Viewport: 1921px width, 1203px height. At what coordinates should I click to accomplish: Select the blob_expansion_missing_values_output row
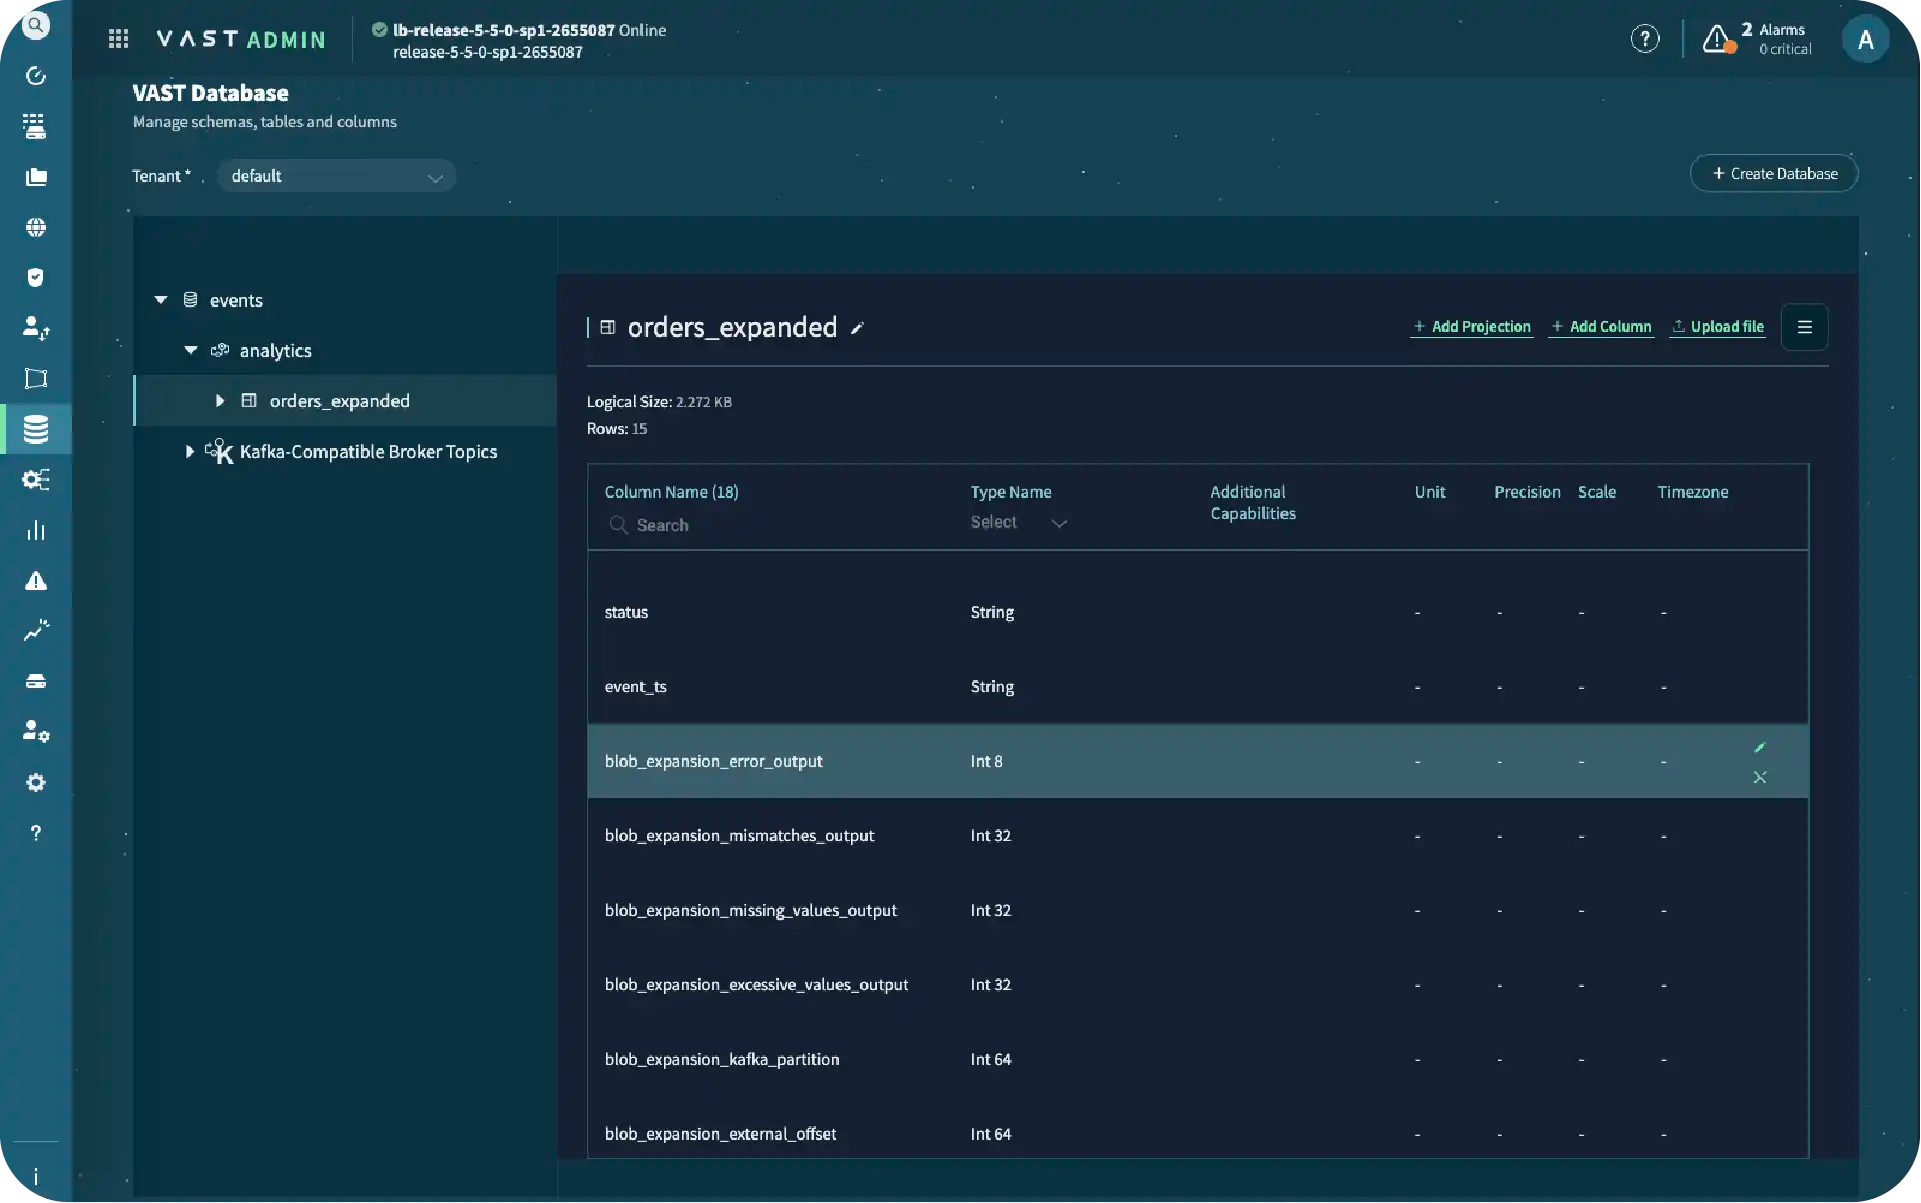coord(1198,911)
